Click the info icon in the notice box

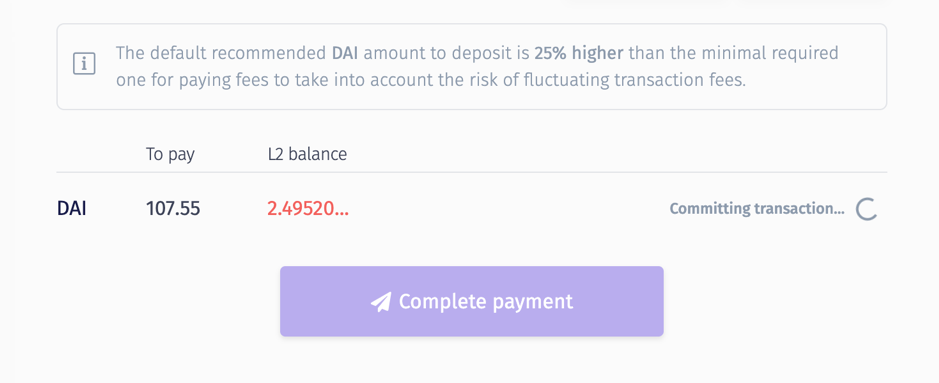coord(84,64)
